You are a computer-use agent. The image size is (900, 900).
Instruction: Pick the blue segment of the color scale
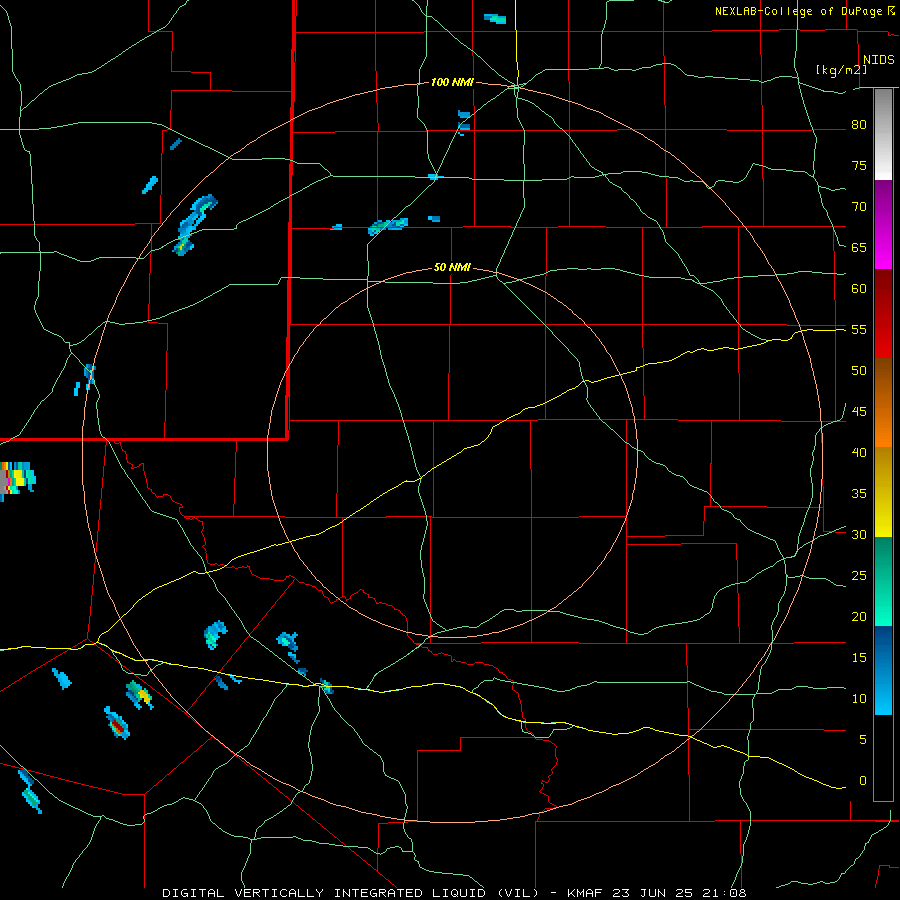pyautogui.click(x=883, y=670)
